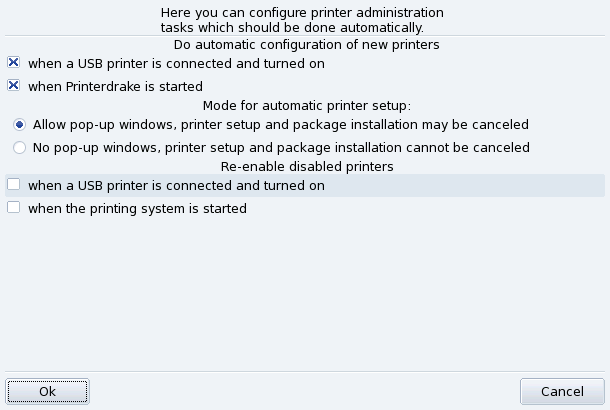Click 'Here you can configure printer administration' line
This screenshot has width=610, height=410.
point(303,11)
